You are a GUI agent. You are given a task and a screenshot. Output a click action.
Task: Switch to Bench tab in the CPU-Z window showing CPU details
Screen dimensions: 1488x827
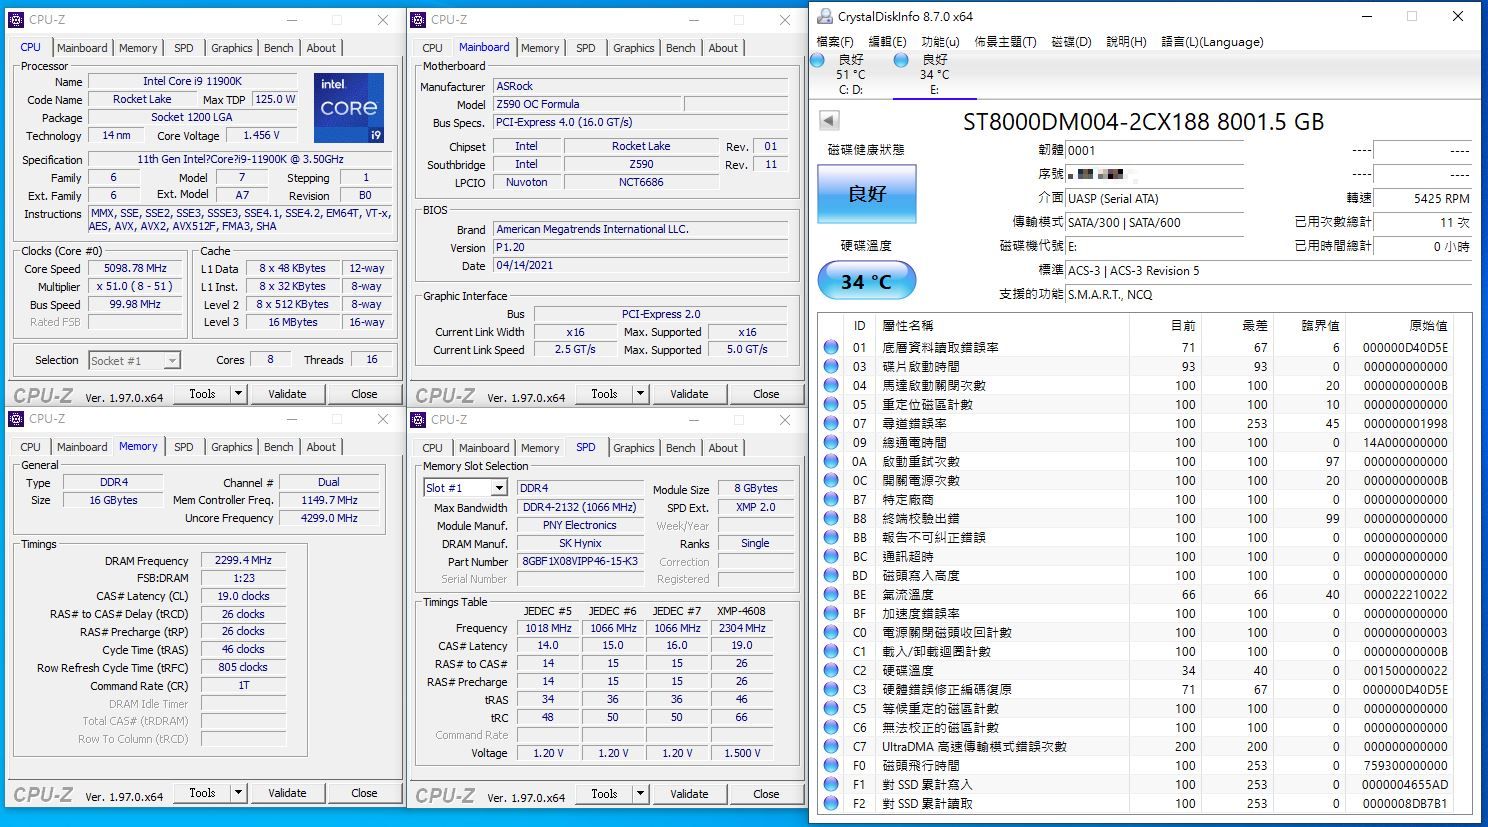pos(279,48)
